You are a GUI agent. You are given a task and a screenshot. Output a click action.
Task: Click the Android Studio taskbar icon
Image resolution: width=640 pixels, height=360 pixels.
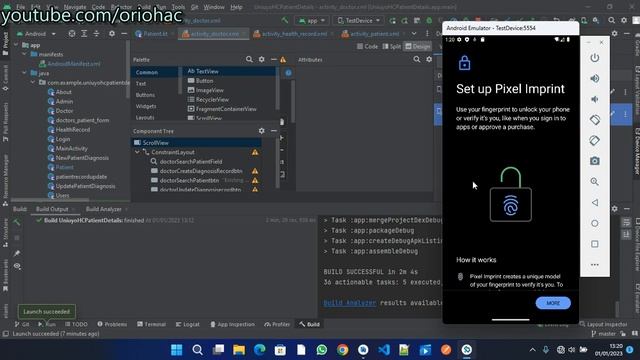[x=467, y=350]
